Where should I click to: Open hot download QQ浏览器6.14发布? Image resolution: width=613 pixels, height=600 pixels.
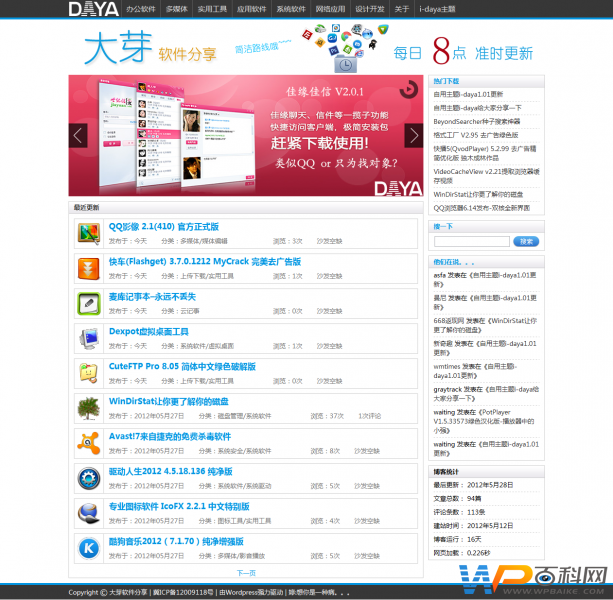tap(481, 208)
